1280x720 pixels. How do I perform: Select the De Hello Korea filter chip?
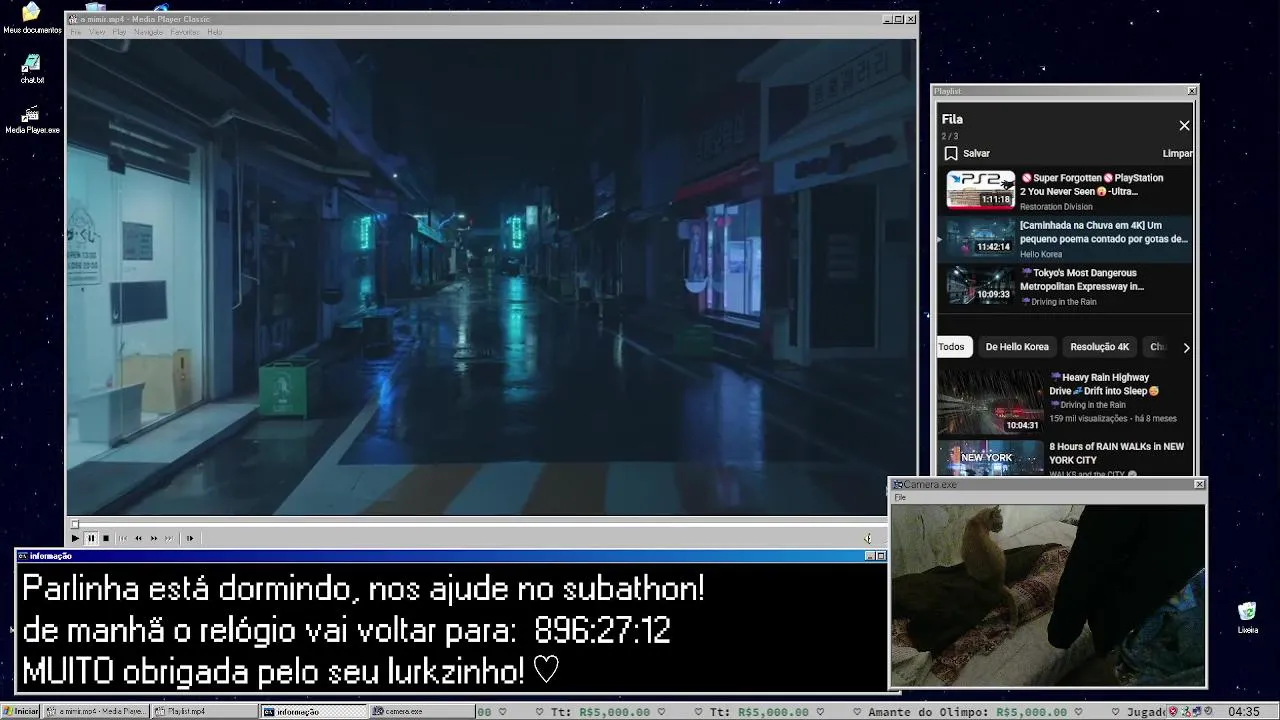[x=1017, y=347]
